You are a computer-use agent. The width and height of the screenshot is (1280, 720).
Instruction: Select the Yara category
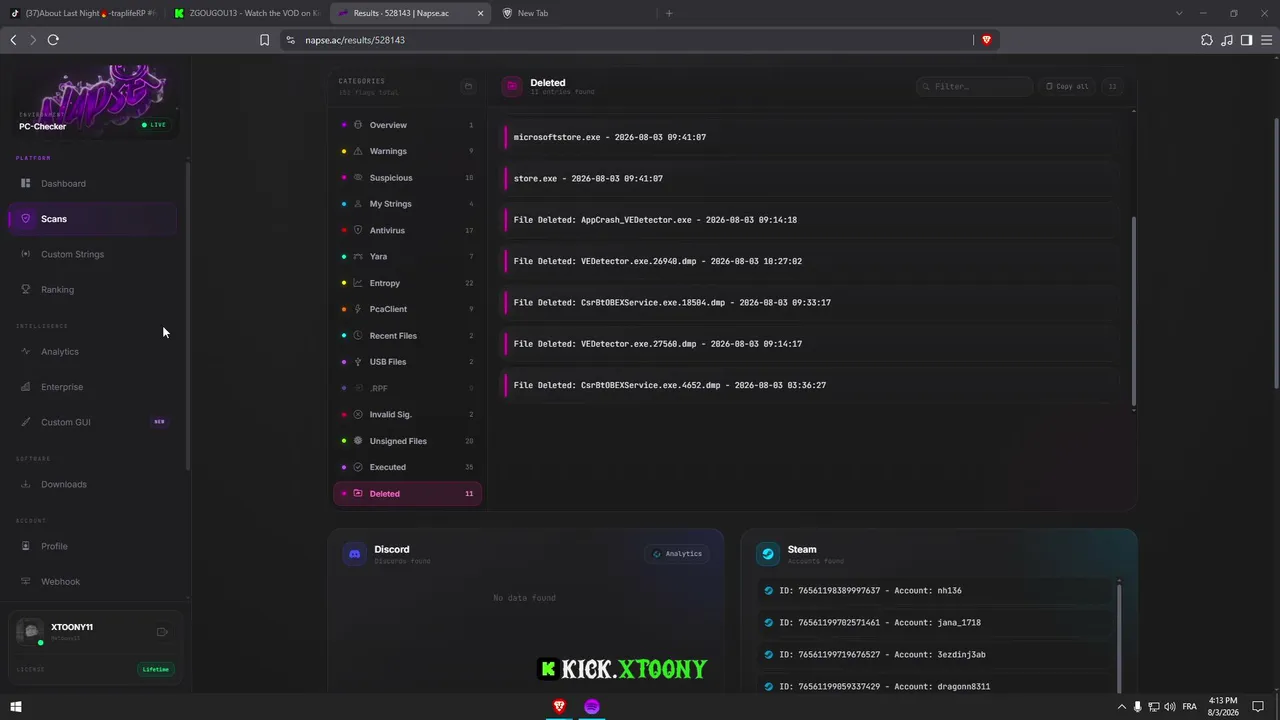pyautogui.click(x=407, y=257)
